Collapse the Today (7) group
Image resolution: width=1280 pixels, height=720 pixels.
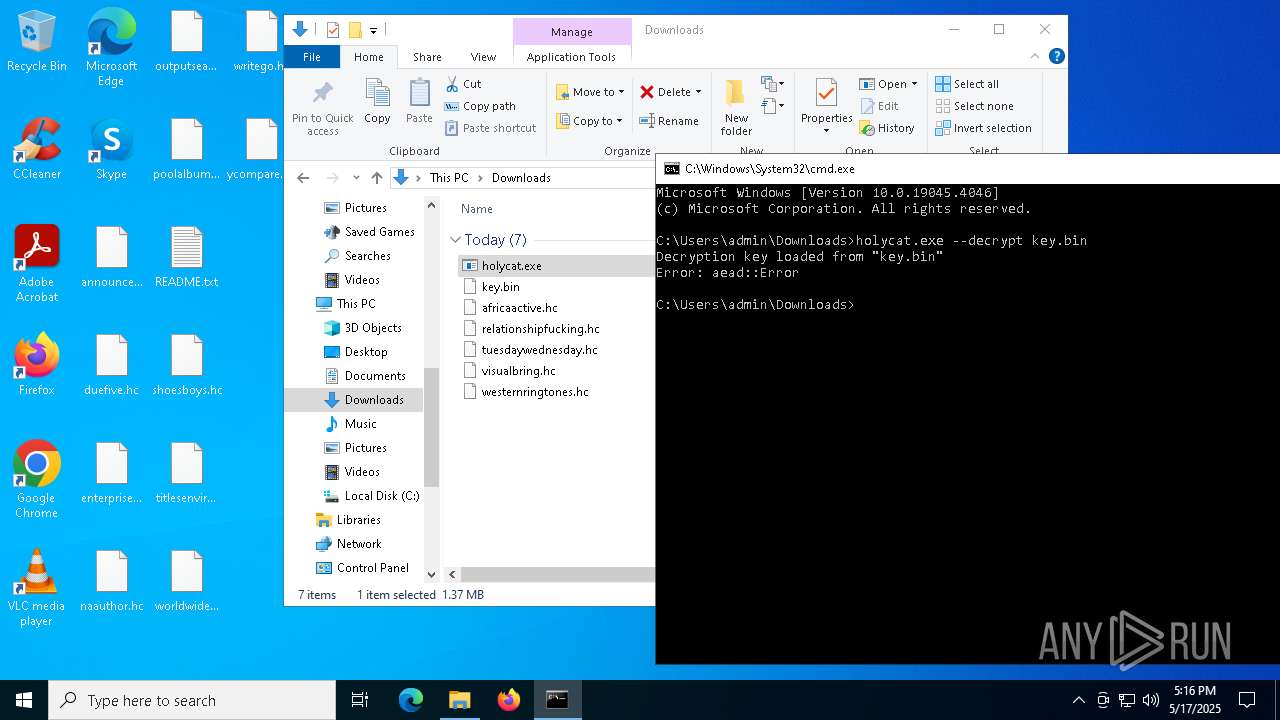(455, 240)
